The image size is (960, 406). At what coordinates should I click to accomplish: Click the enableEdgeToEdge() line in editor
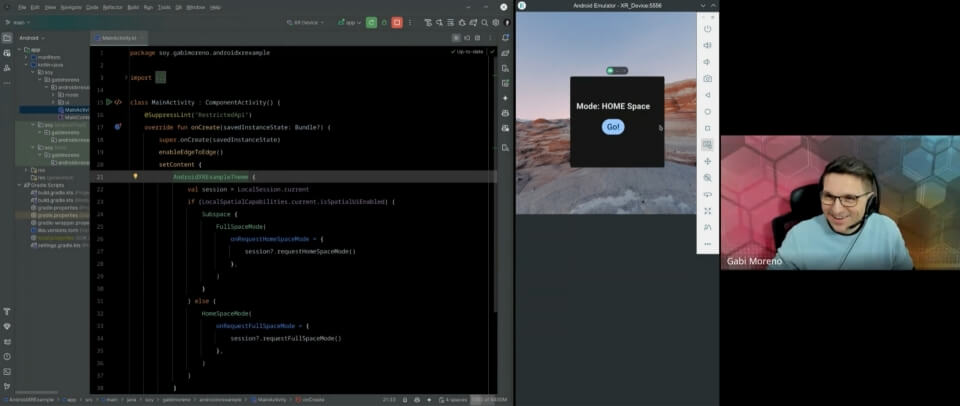pyautogui.click(x=191, y=152)
